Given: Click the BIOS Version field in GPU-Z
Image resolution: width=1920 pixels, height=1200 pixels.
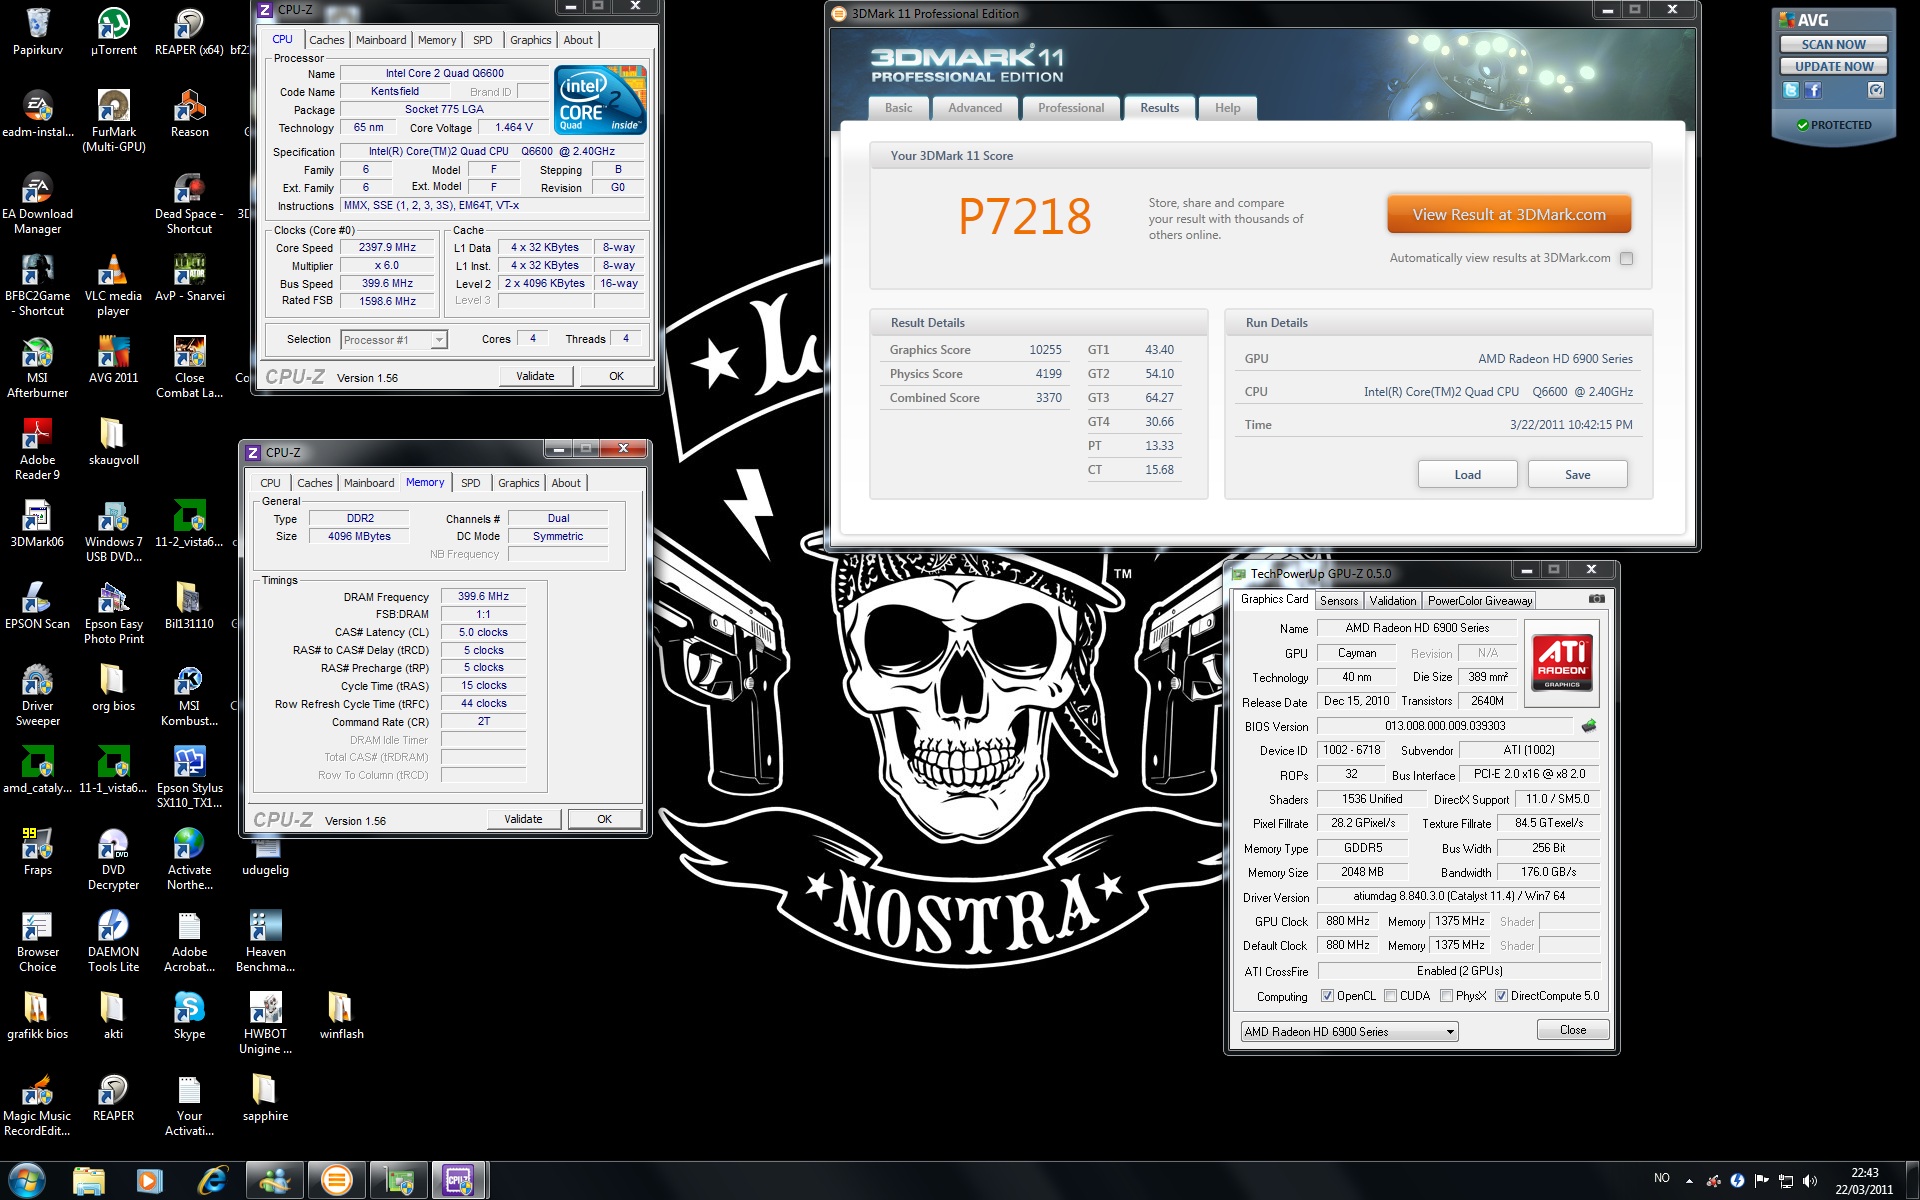Looking at the screenshot, I should click(1445, 726).
